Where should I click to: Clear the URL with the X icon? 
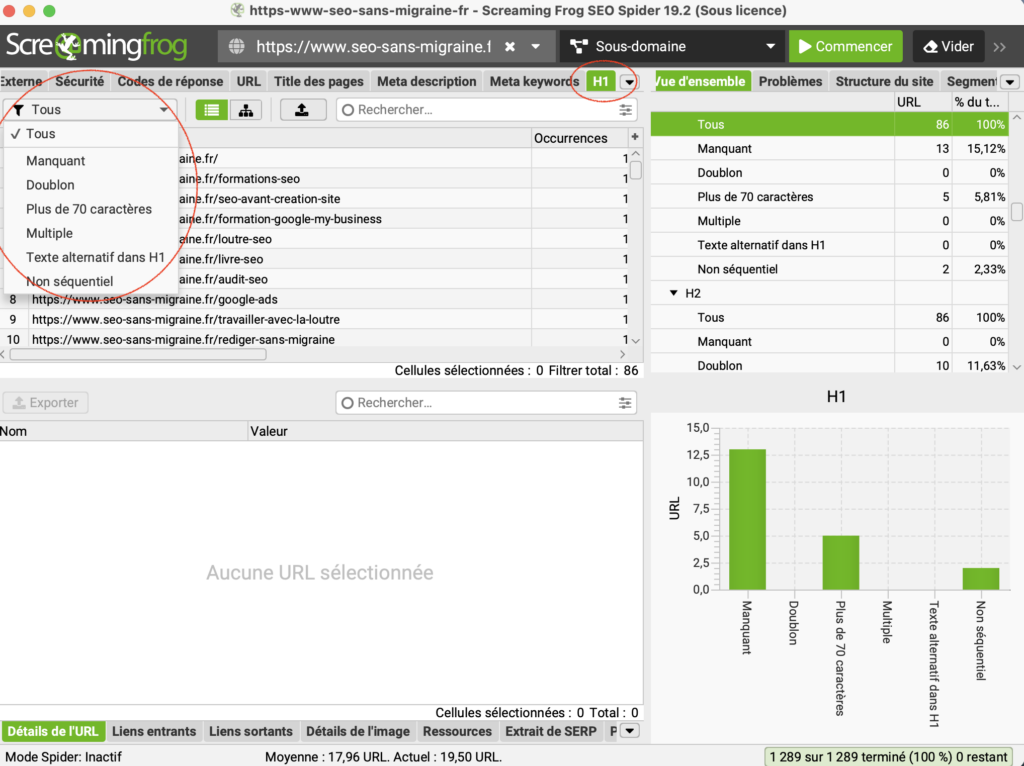[510, 46]
